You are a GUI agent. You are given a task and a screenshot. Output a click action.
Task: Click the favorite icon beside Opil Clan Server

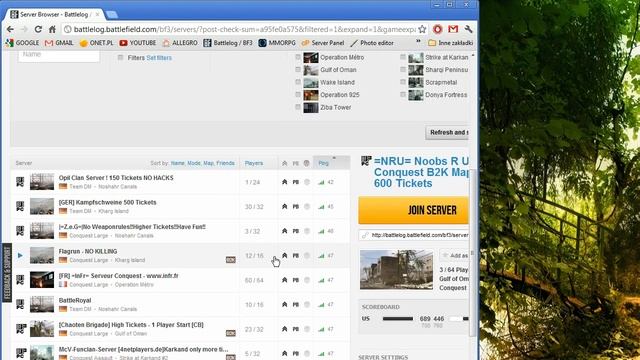(20, 182)
